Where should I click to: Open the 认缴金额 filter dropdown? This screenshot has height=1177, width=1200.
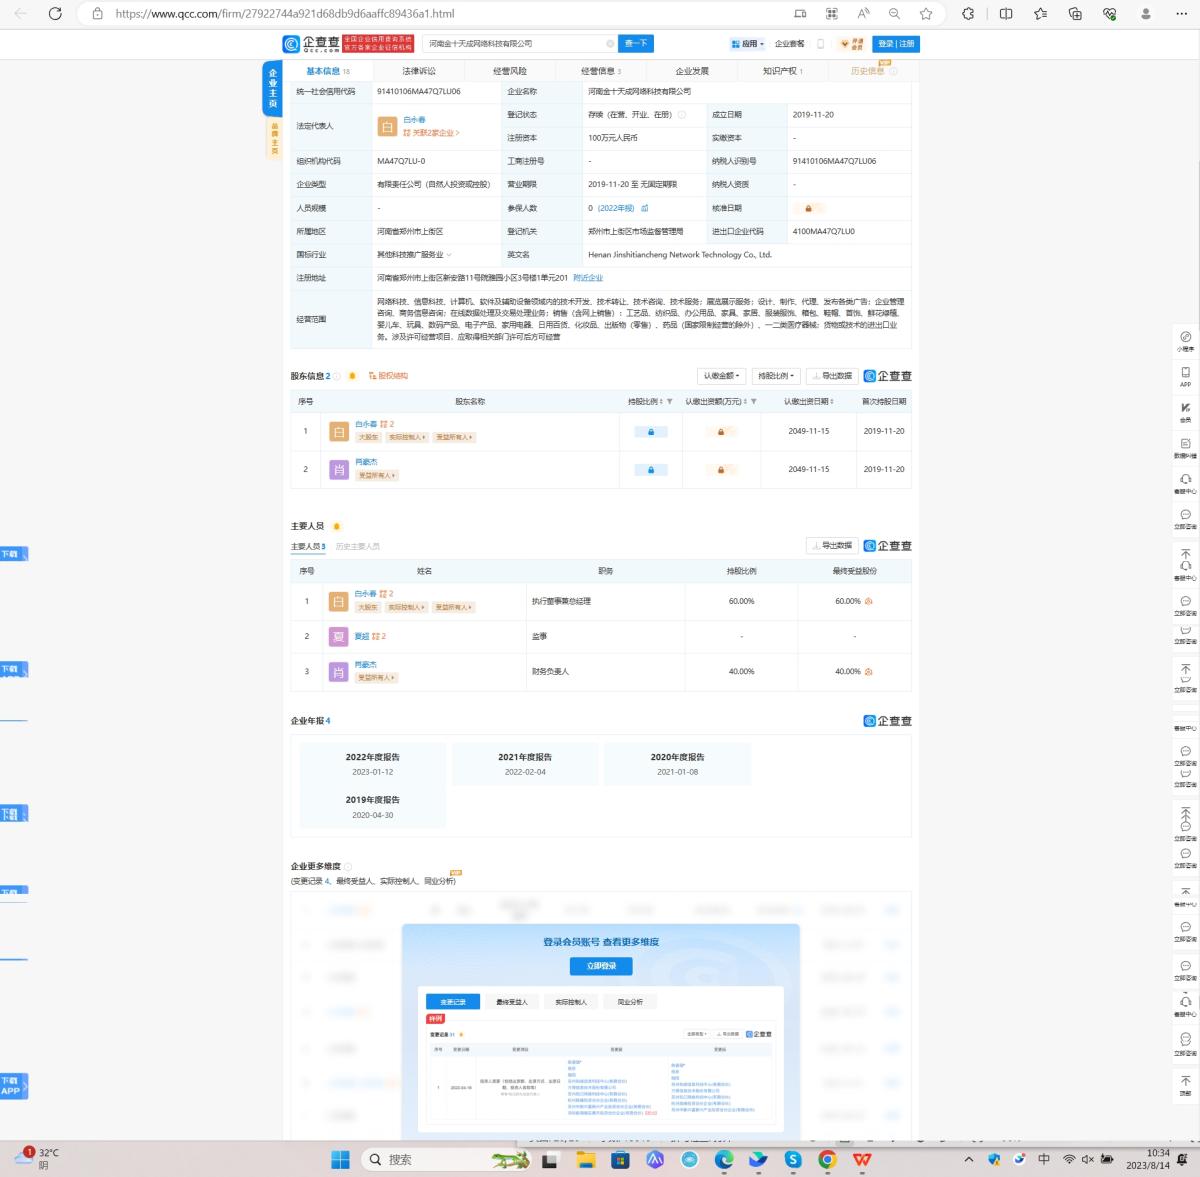[721, 376]
